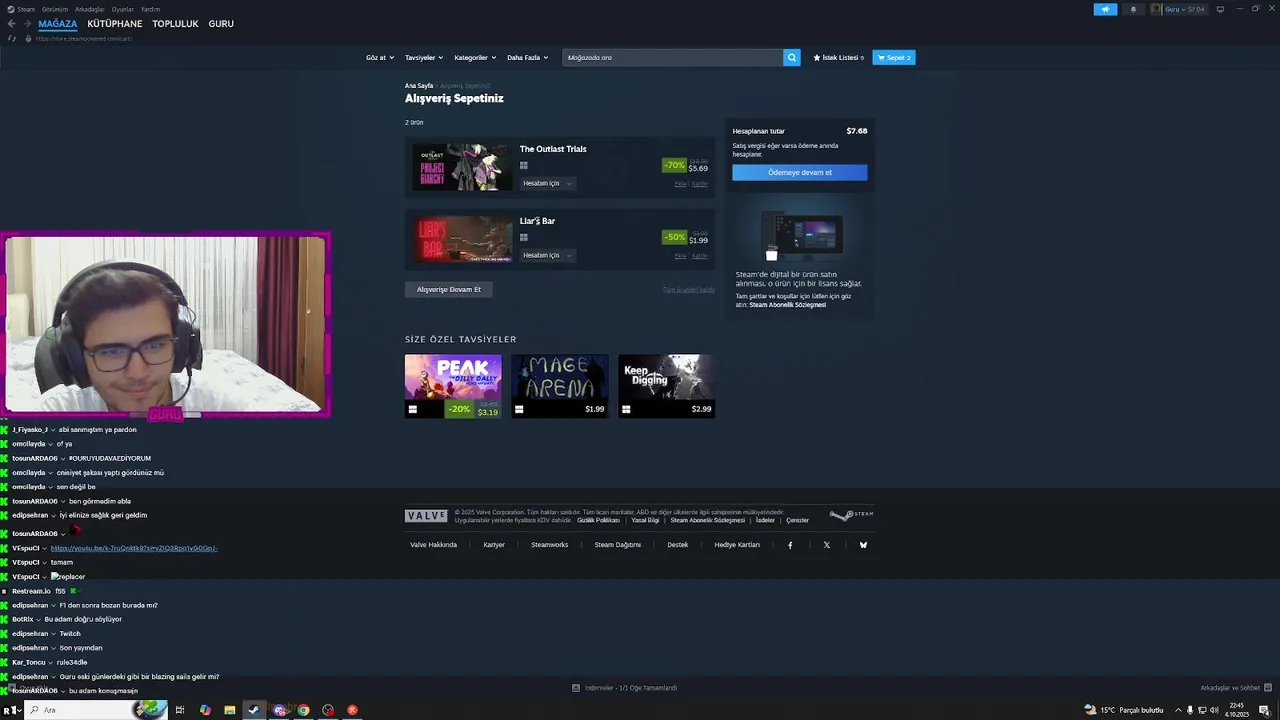Switch to the MAĞAZA tab
This screenshot has height=720, width=1280.
[x=58, y=24]
